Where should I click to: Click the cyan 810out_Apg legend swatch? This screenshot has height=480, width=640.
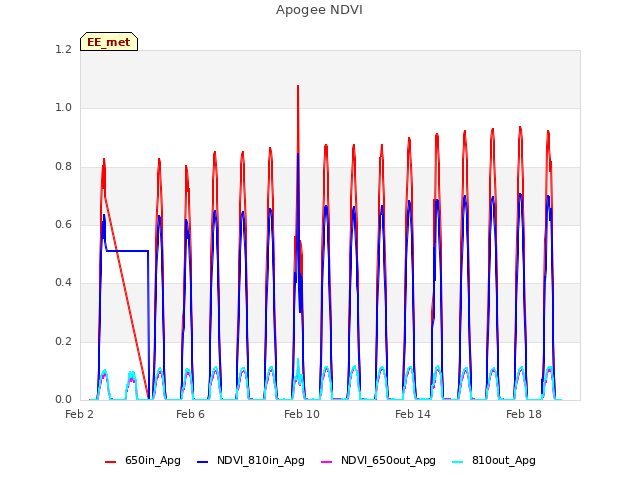pyautogui.click(x=458, y=462)
